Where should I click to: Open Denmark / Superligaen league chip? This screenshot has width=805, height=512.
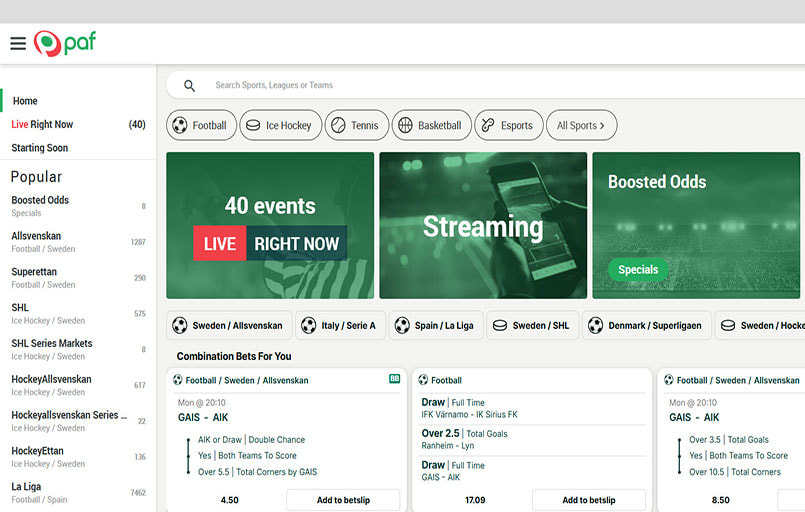tap(647, 325)
